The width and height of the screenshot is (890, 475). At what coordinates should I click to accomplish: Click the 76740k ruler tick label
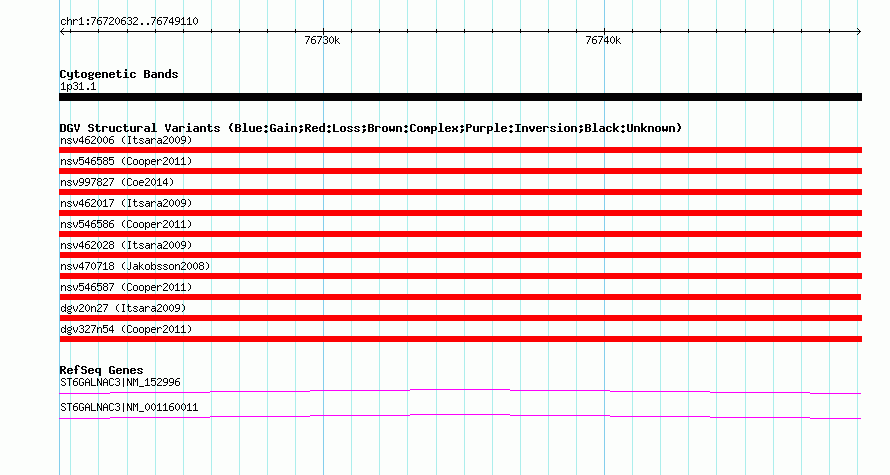tap(603, 40)
